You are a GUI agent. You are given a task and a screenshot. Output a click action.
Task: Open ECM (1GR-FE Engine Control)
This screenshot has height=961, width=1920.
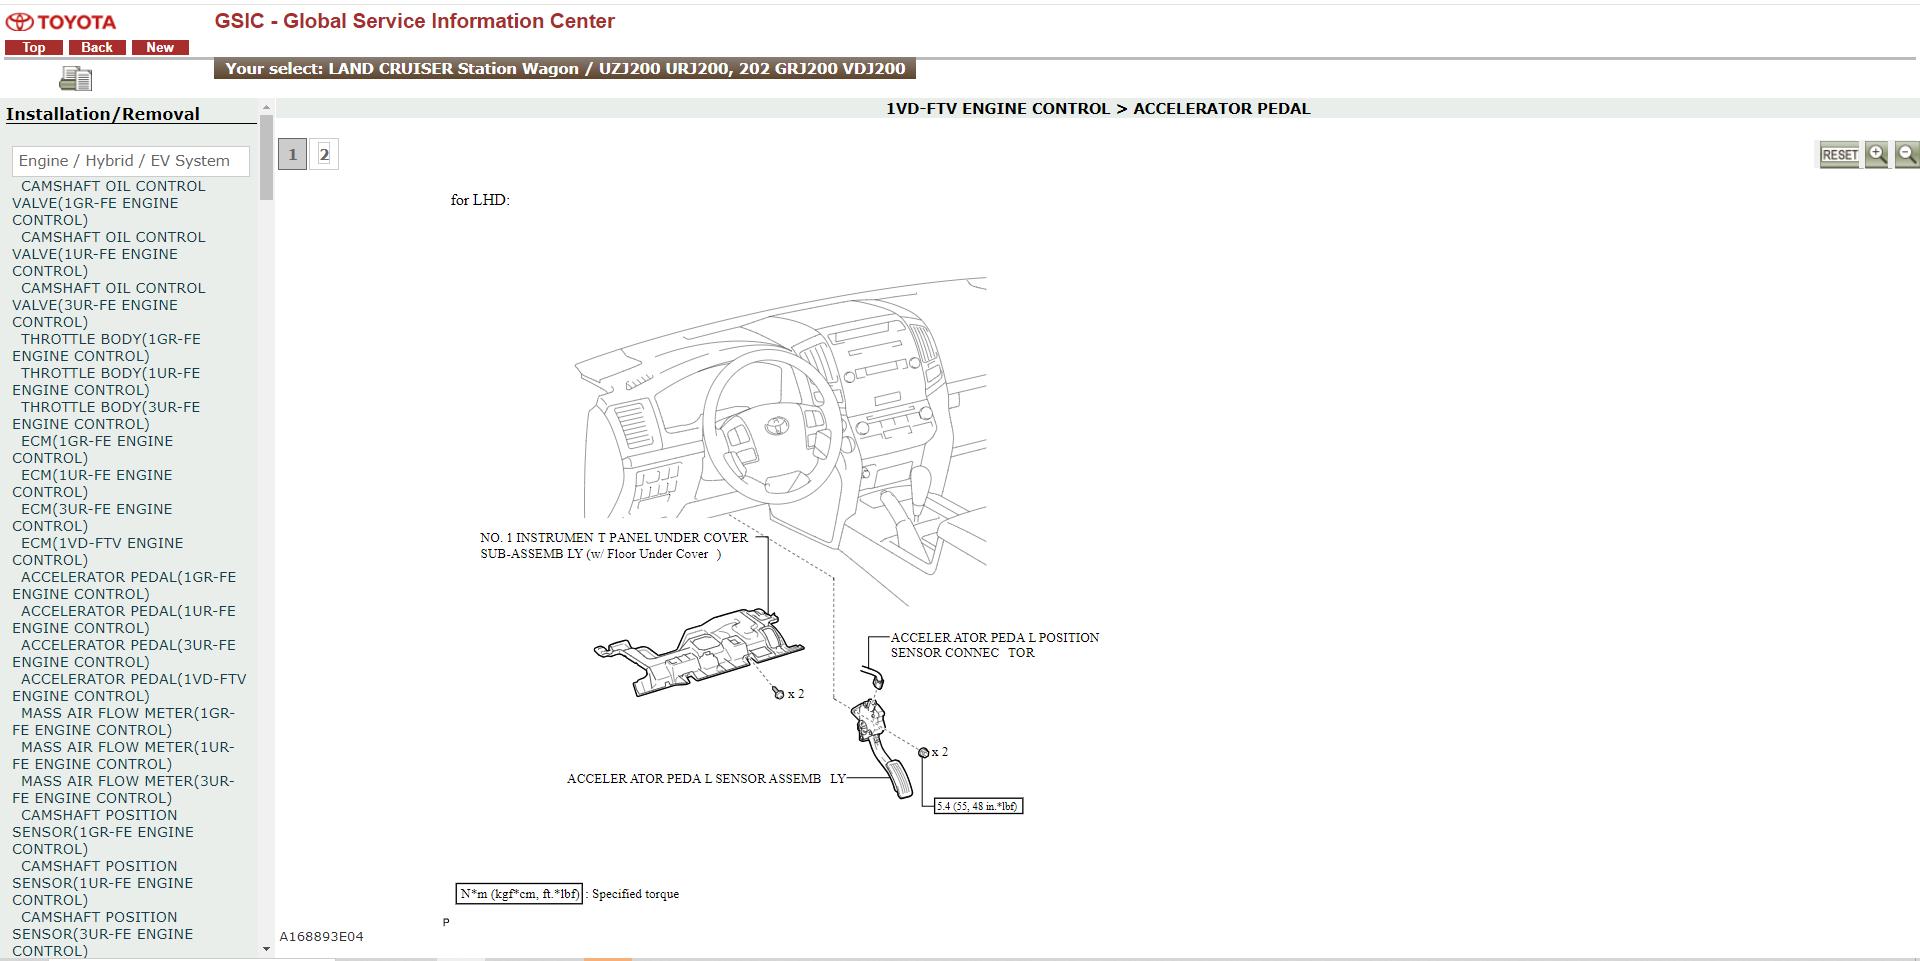click(93, 449)
